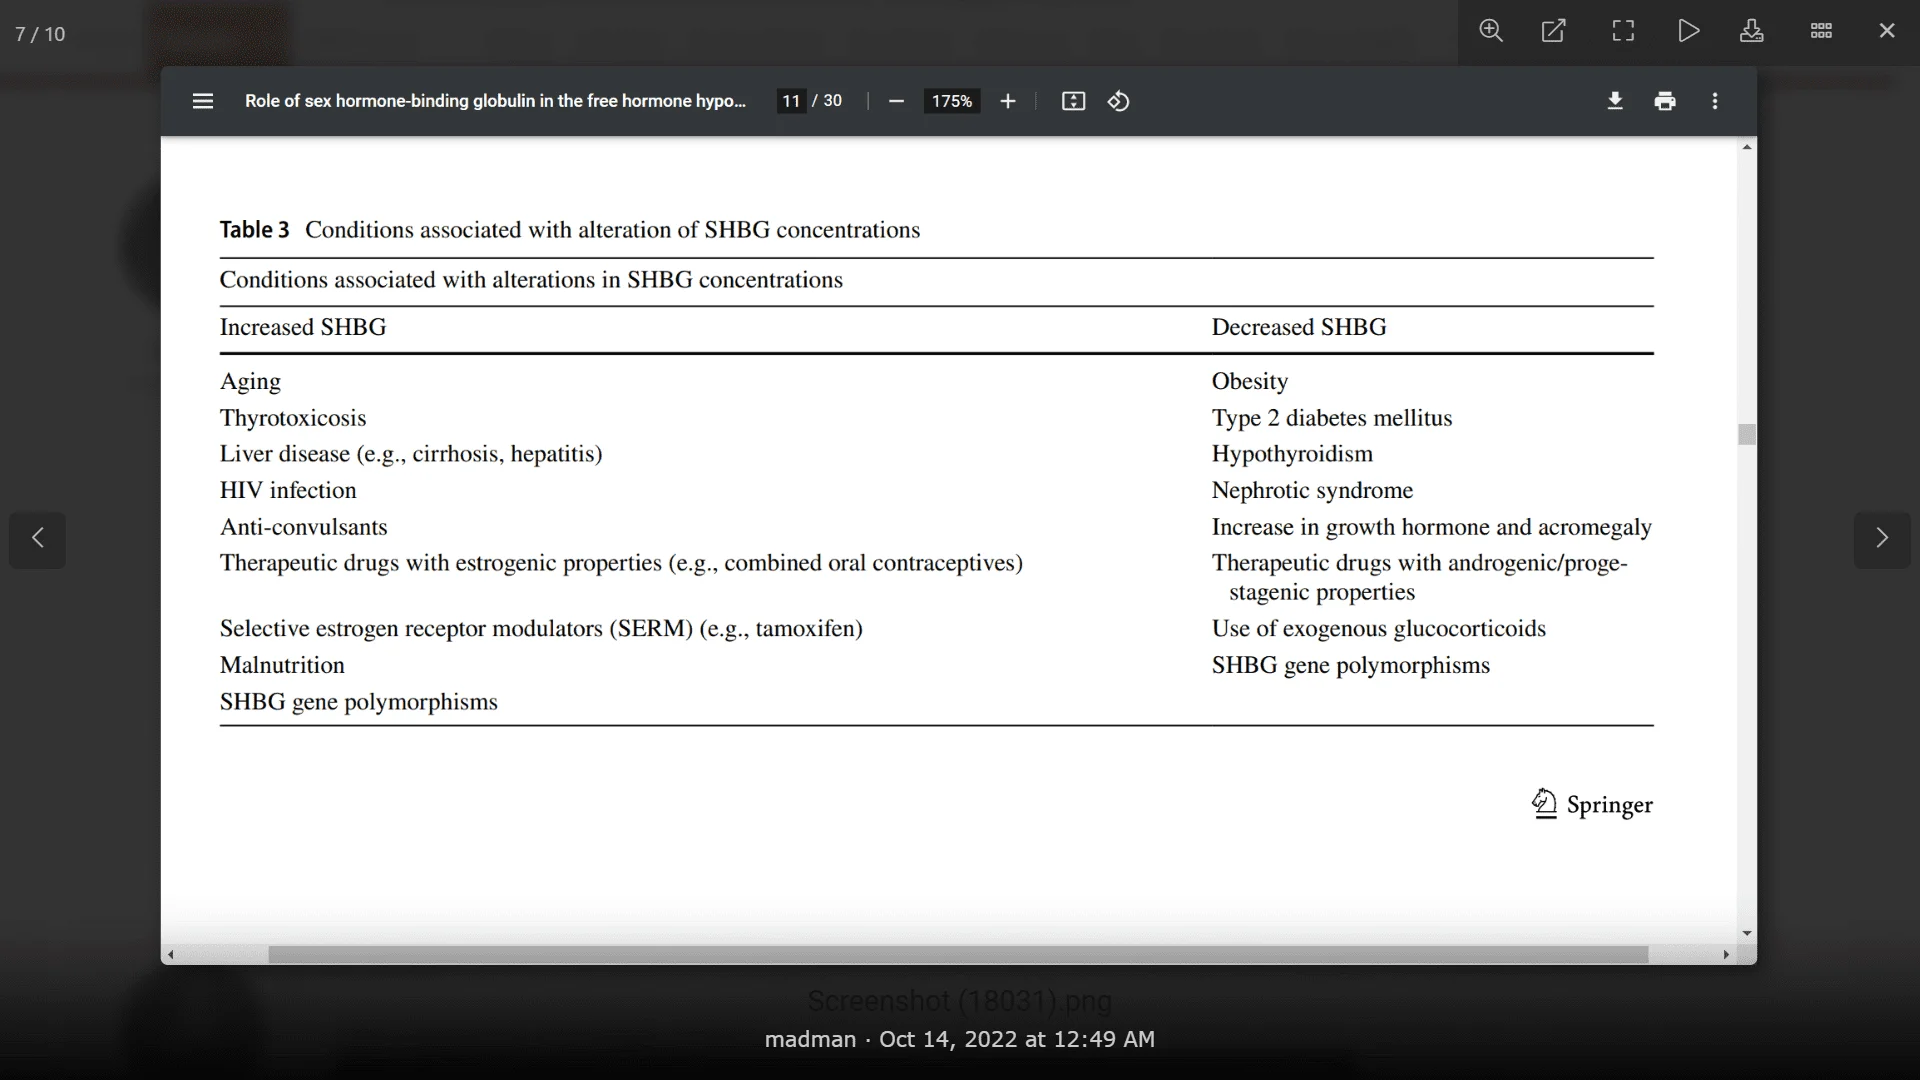Open image in new window icon
The image size is (1920, 1080).
[1554, 31]
